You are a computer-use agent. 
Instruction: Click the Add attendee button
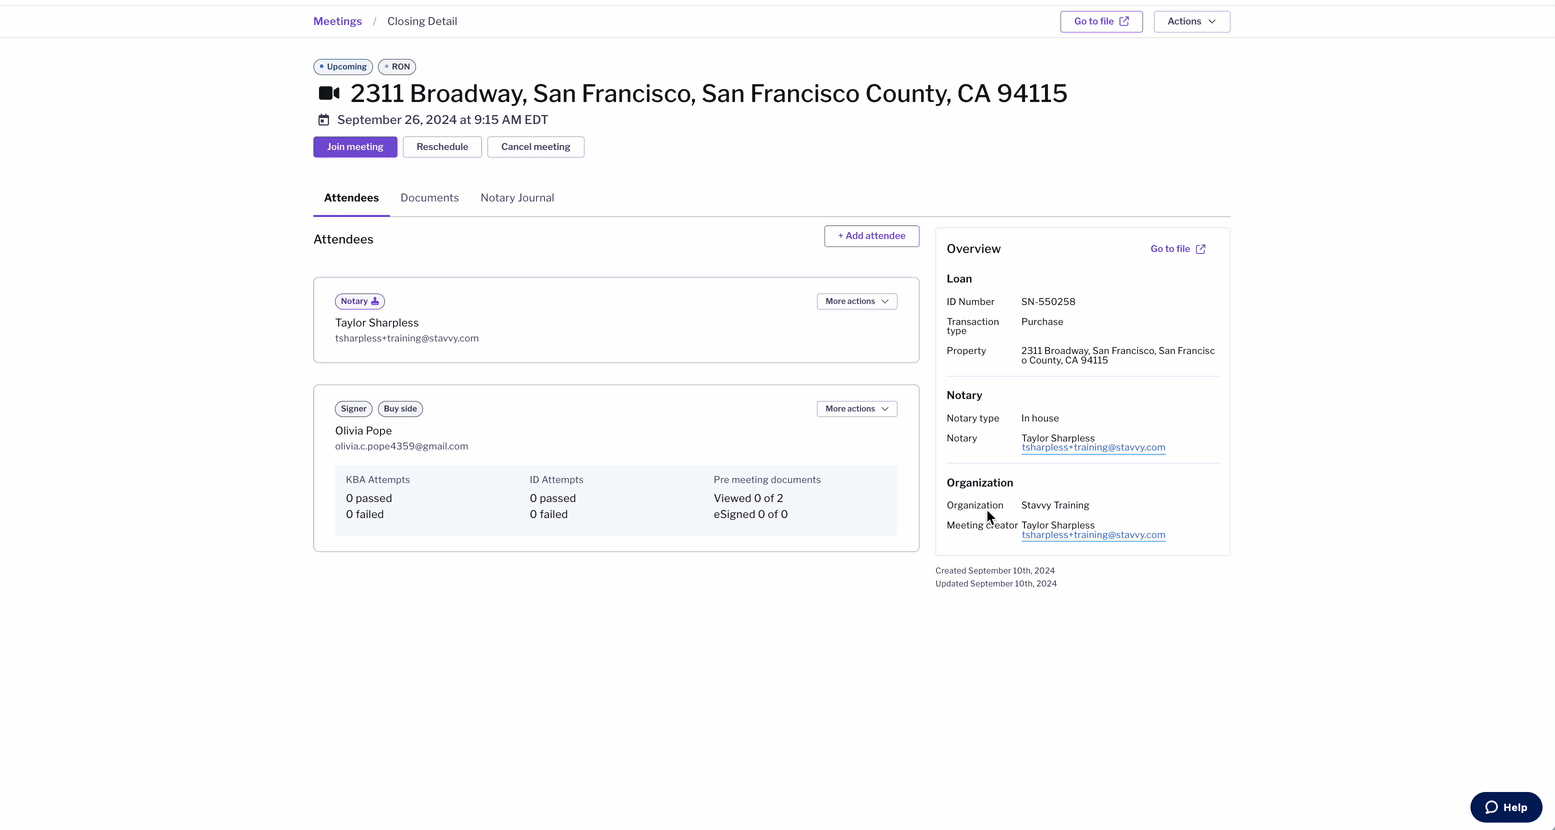point(871,236)
